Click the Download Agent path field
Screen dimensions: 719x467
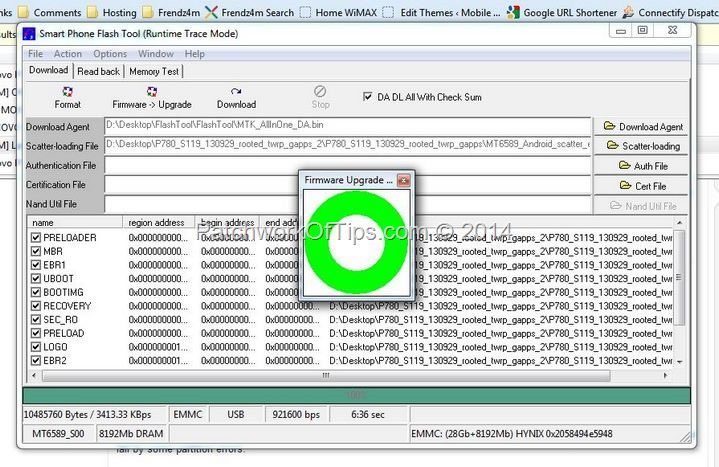(348, 126)
